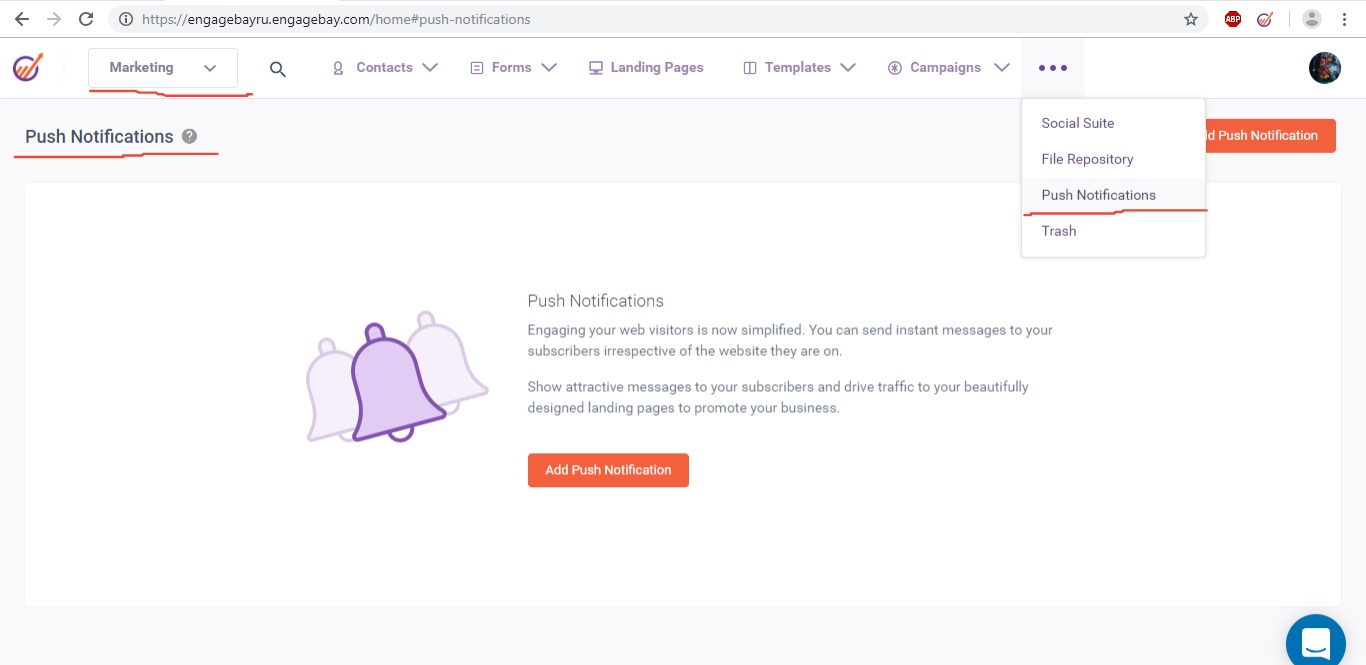Image resolution: width=1366 pixels, height=665 pixels.
Task: Open Trash from the dropdown menu
Action: pyautogui.click(x=1059, y=231)
